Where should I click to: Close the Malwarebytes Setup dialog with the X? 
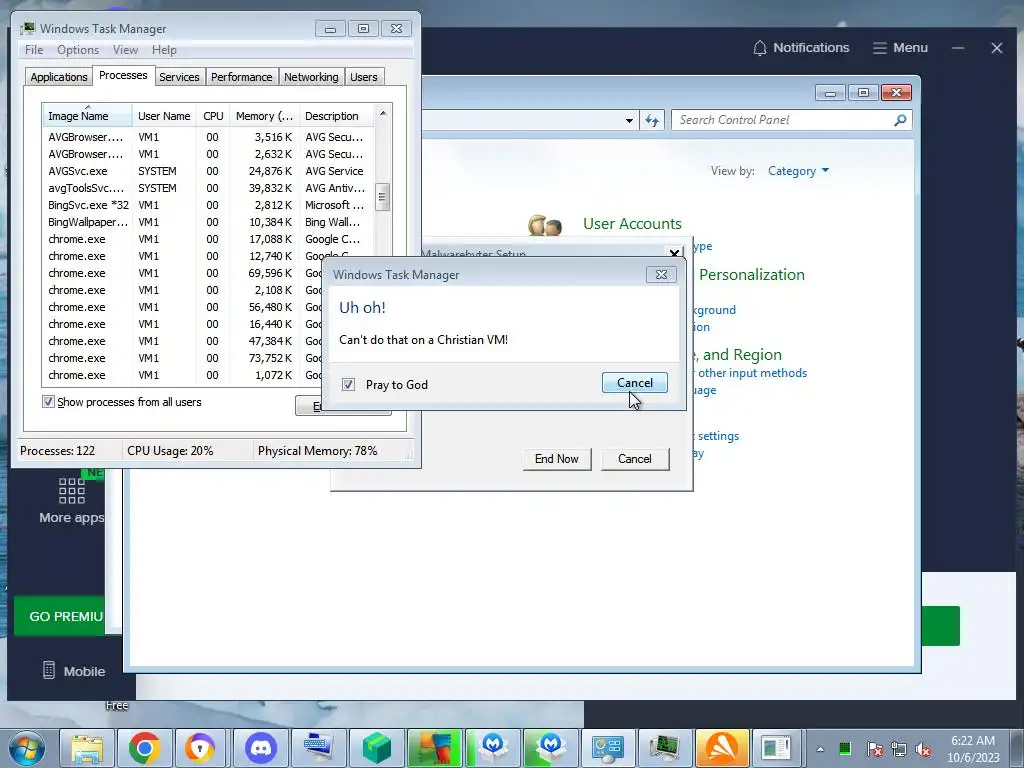pos(675,252)
